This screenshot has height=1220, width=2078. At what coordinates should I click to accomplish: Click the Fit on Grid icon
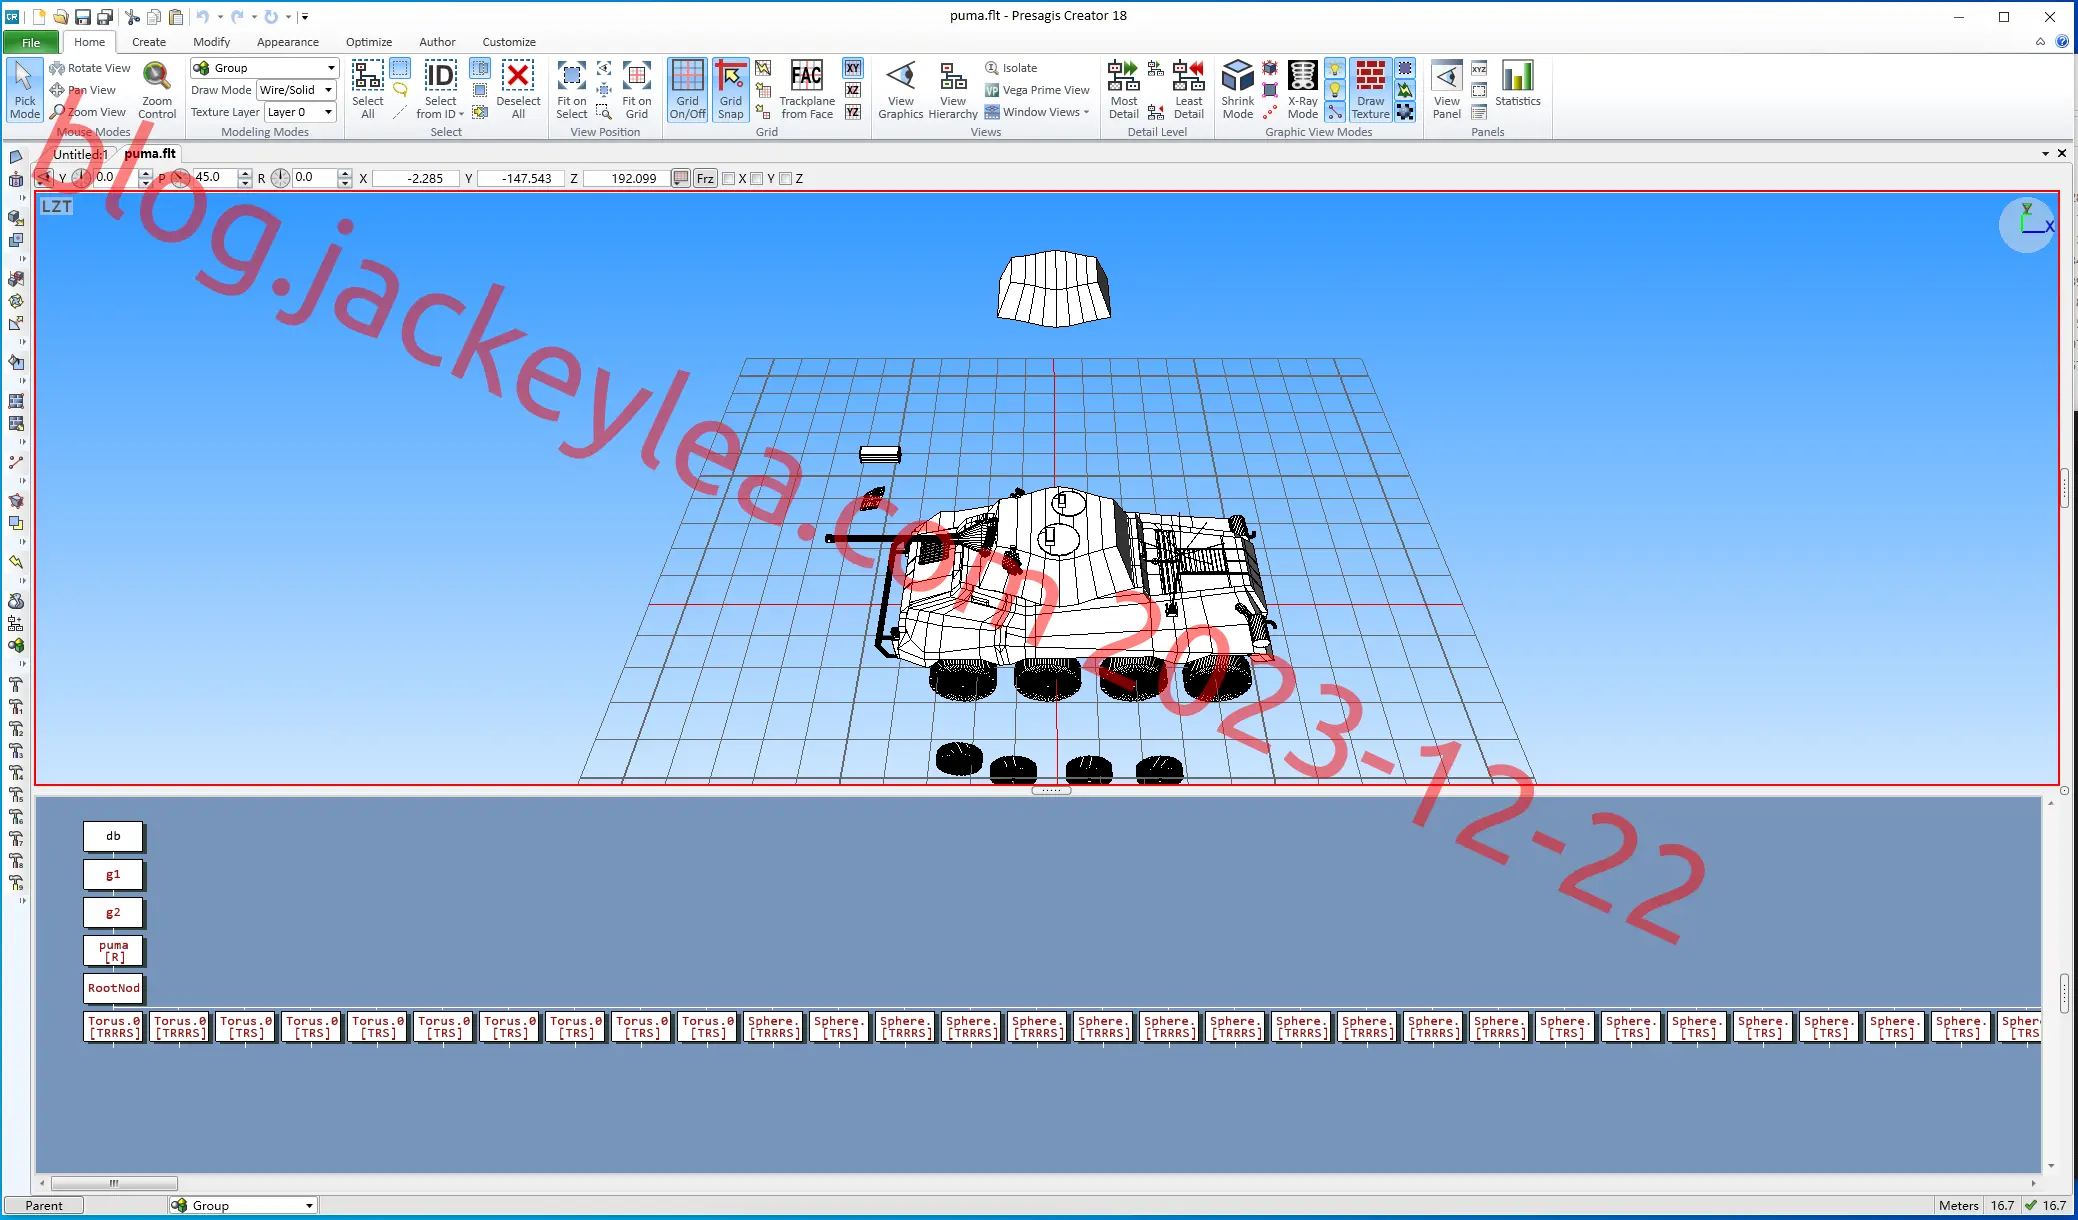pyautogui.click(x=637, y=89)
